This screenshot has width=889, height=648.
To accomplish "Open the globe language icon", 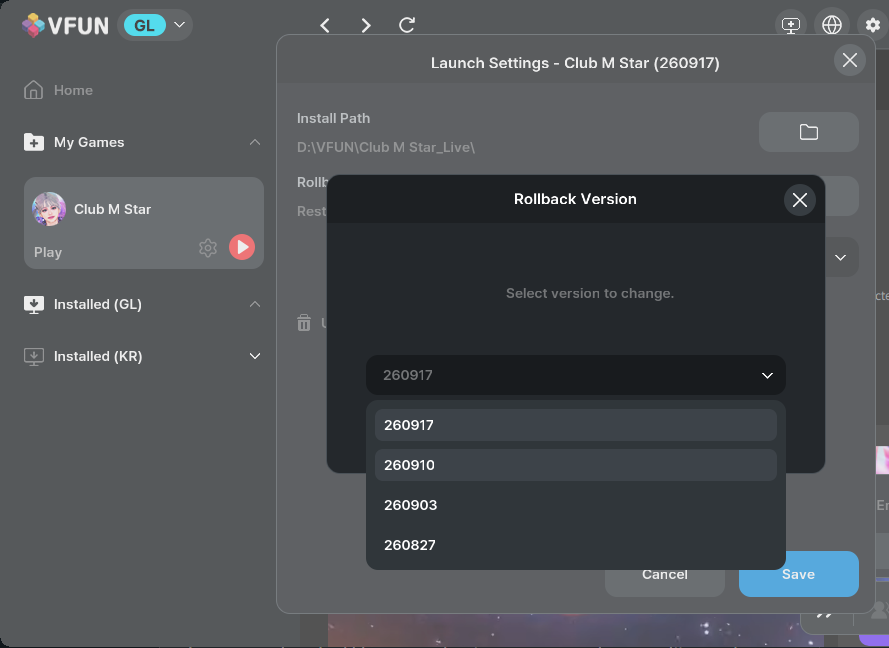I will (x=832, y=25).
